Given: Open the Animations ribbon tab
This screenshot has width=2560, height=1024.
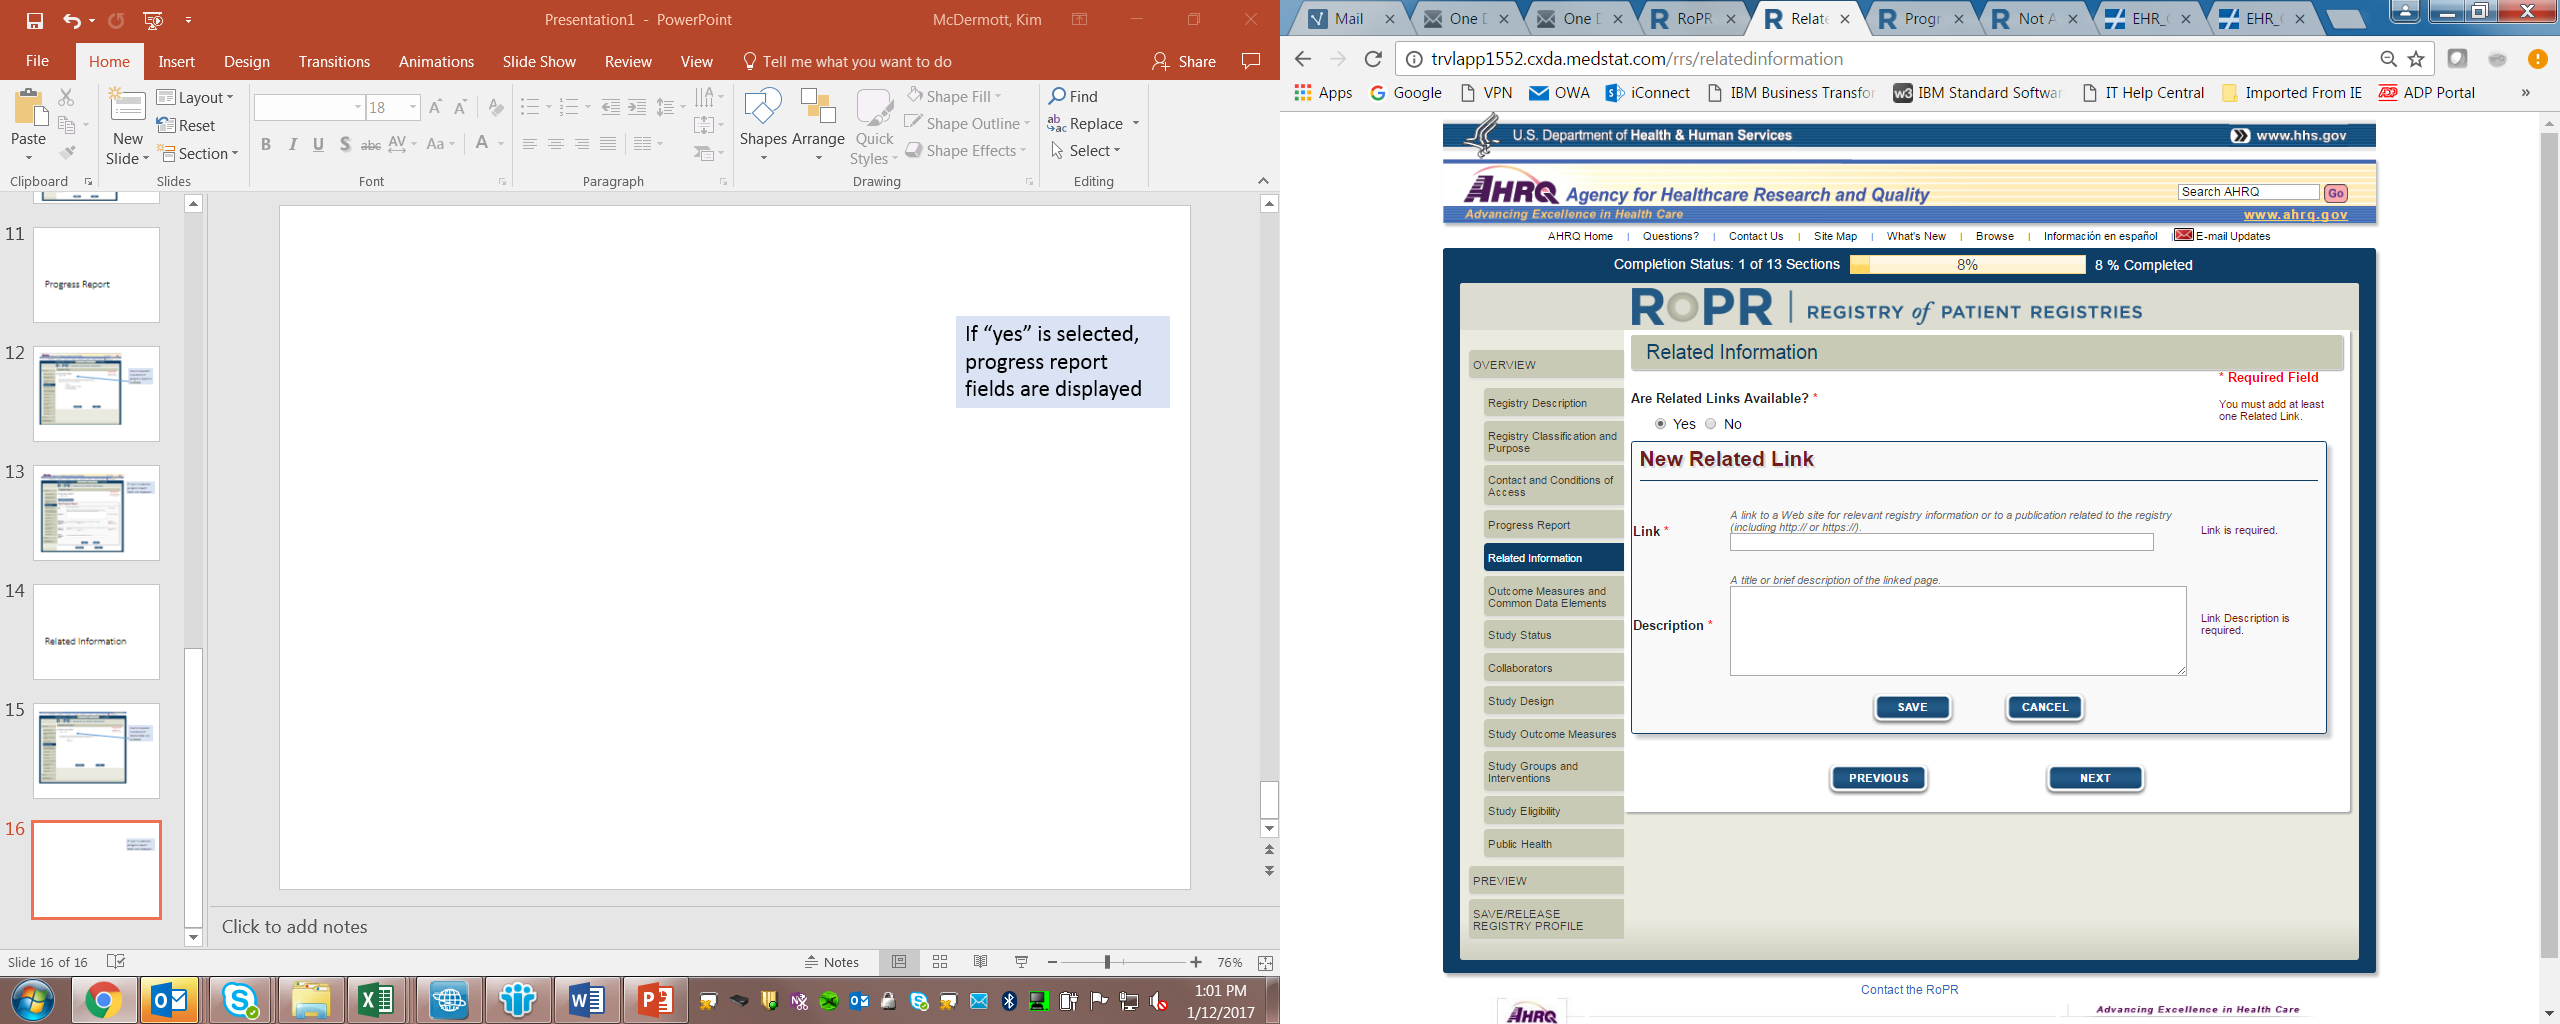Looking at the screenshot, I should (x=436, y=62).
